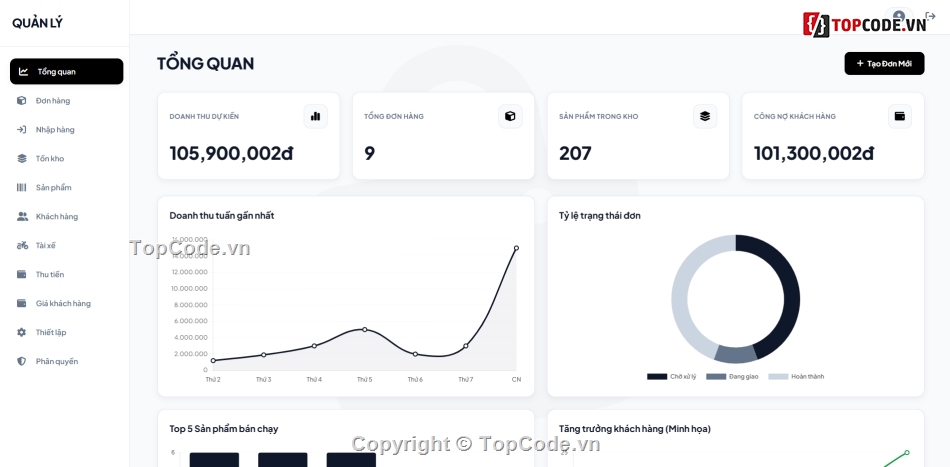
Task: Click the Doanh thu tuần gần nhất title
Action: (222, 216)
